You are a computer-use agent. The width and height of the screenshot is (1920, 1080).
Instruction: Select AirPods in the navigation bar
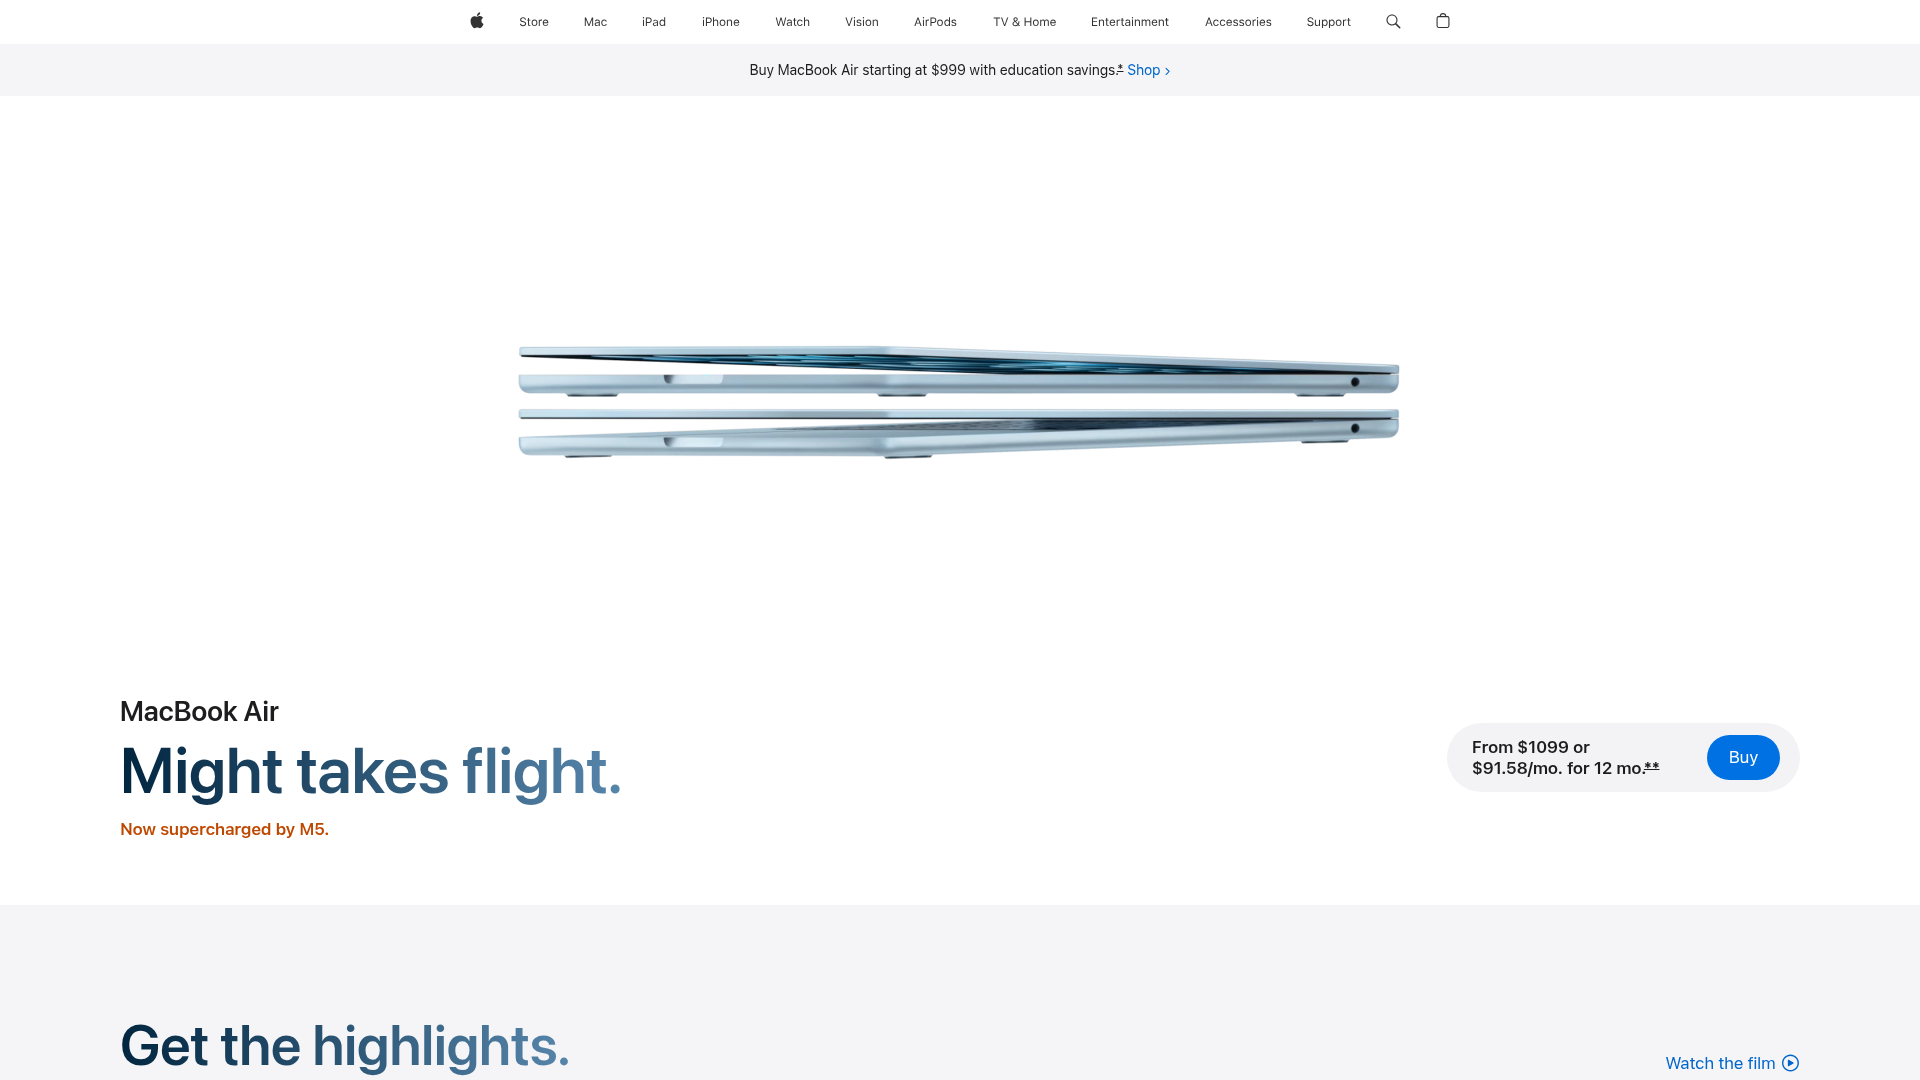(935, 21)
